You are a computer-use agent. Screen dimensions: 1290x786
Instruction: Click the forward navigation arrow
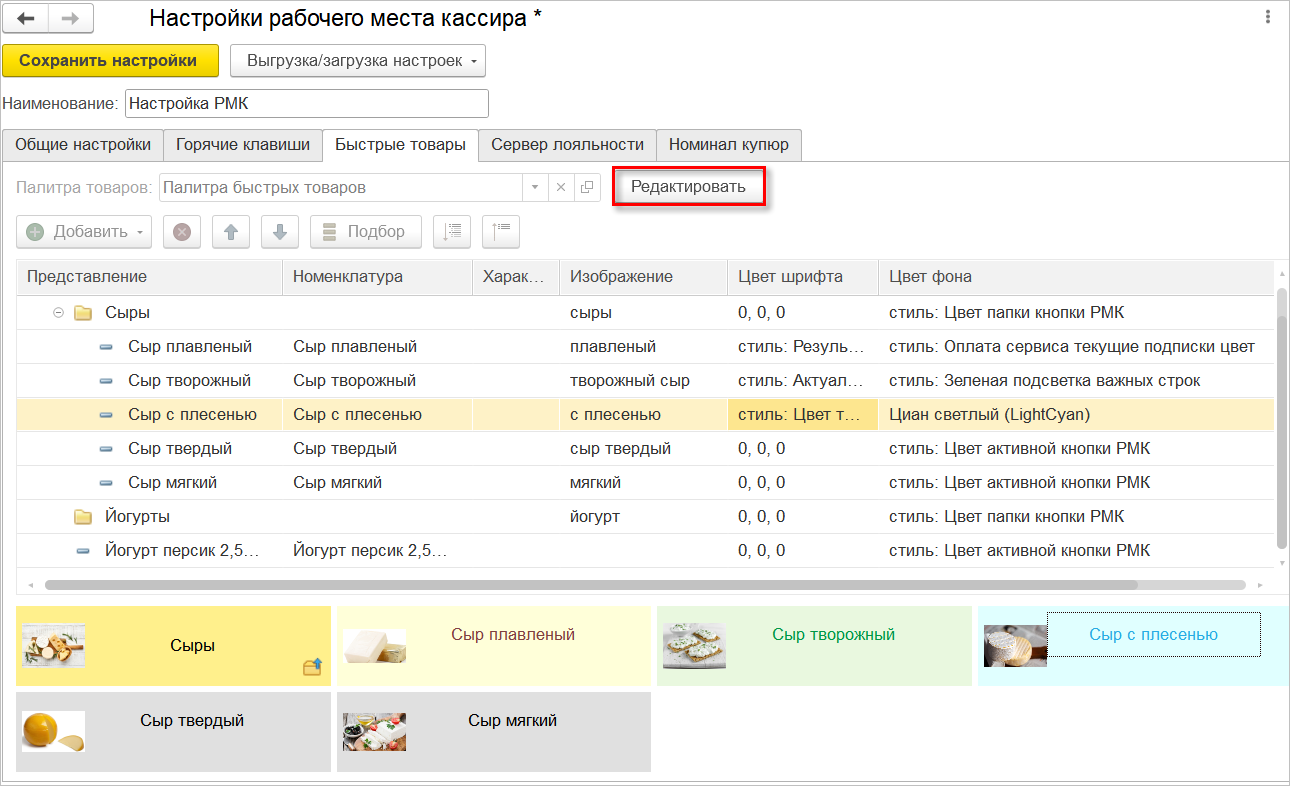(70, 18)
